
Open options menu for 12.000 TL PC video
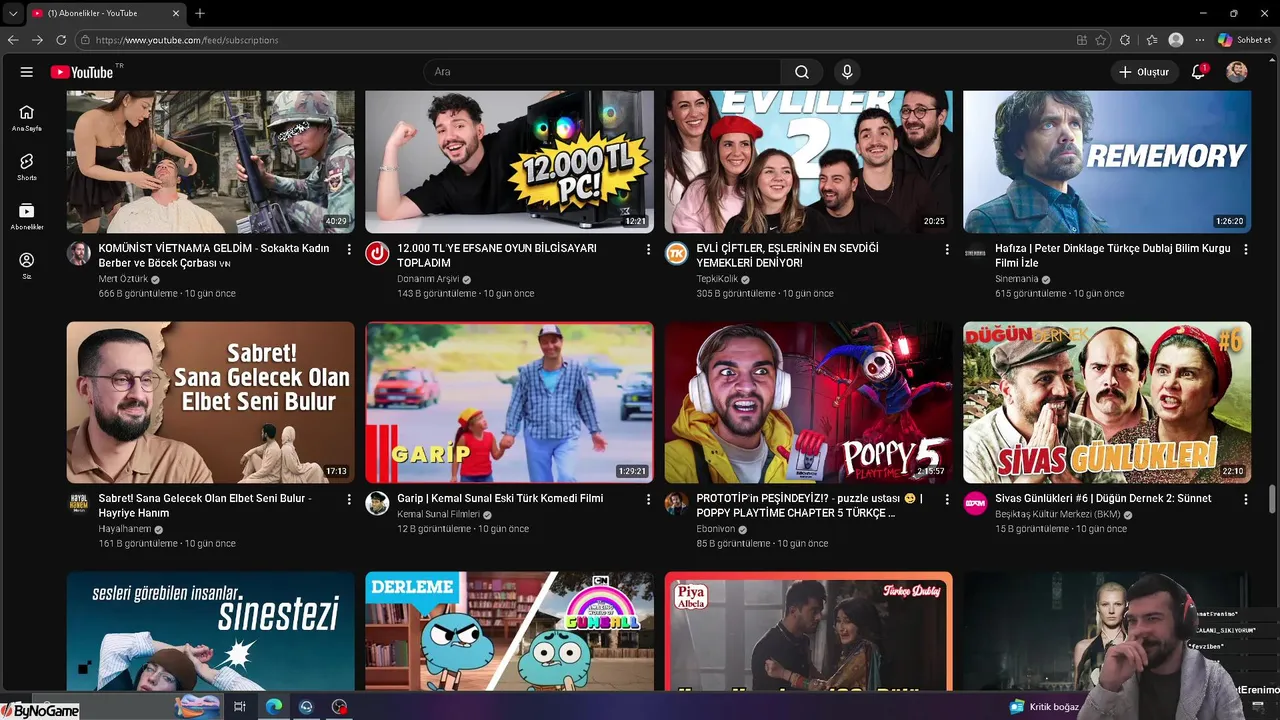[648, 249]
